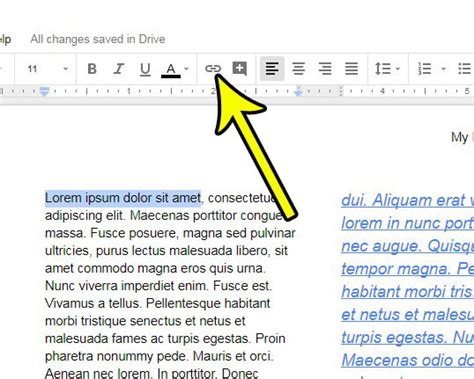Open the linked text 'Maecenas odio do'
The width and height of the screenshot is (474, 379).
point(407,360)
